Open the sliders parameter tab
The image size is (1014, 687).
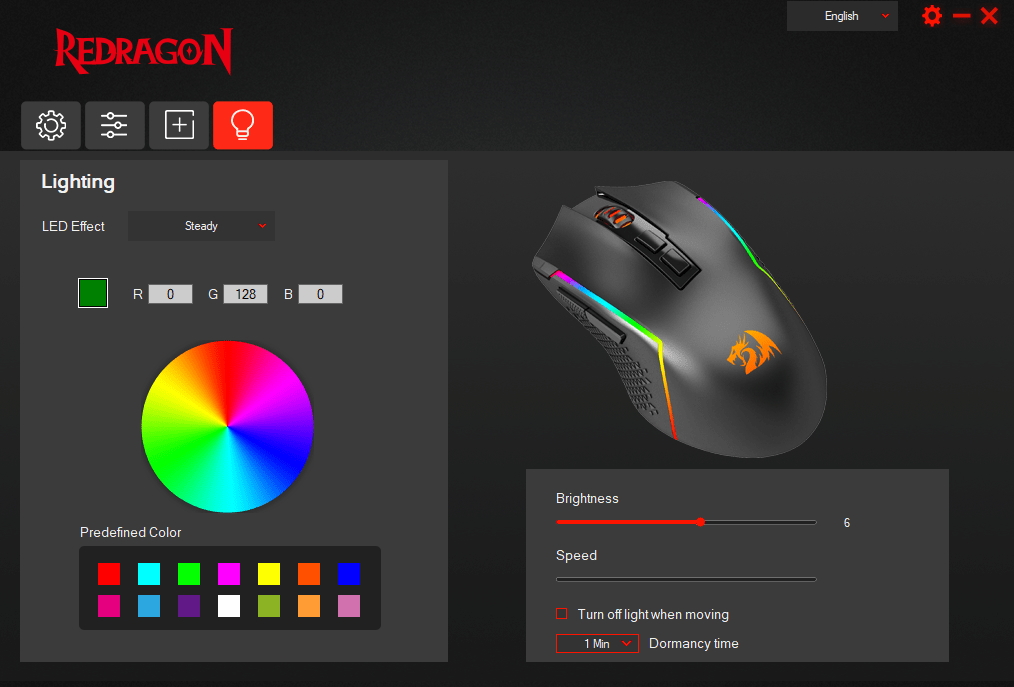[114, 125]
